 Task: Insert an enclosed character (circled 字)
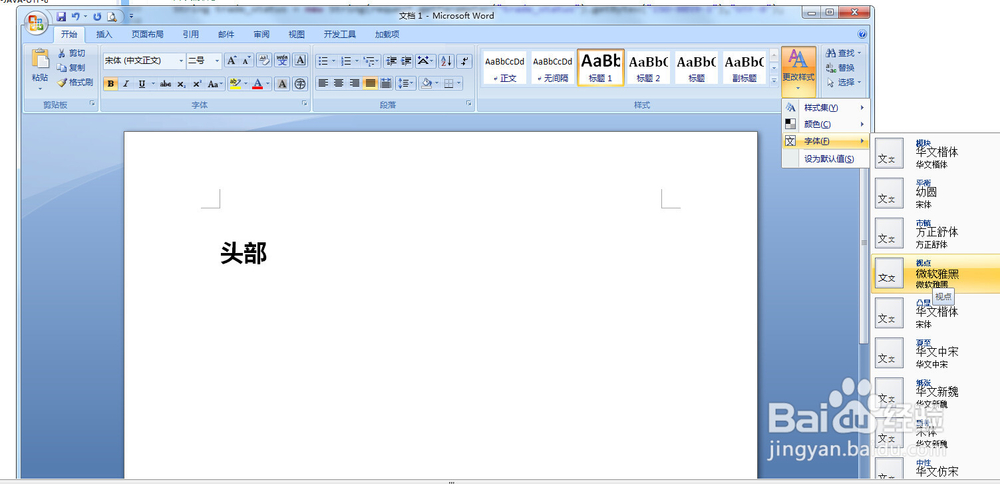[300, 84]
